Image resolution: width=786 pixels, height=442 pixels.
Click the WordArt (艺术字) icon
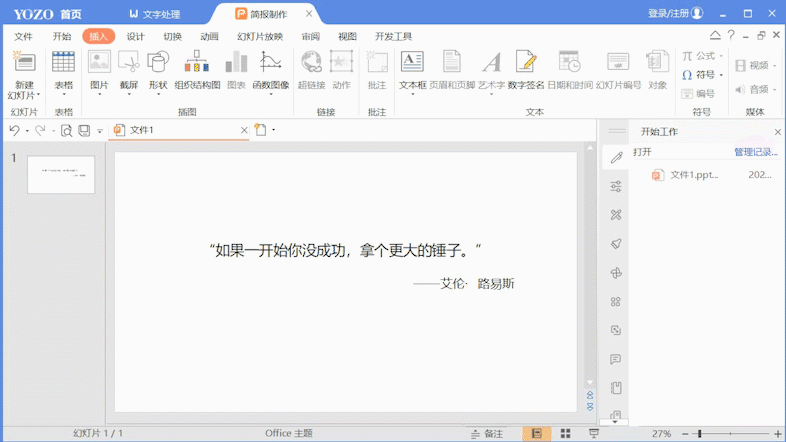click(491, 62)
